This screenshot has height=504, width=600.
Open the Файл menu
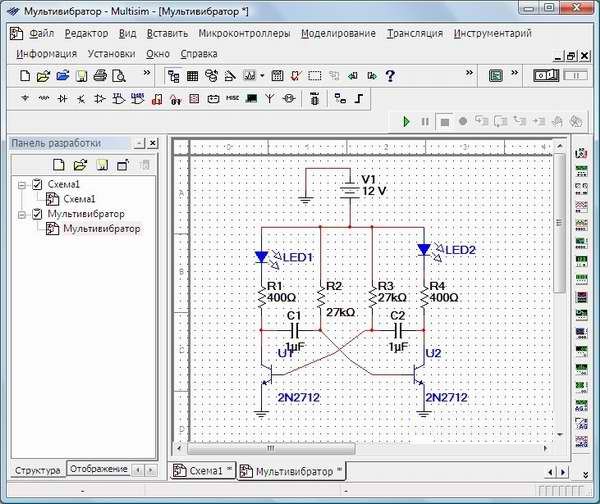point(42,34)
